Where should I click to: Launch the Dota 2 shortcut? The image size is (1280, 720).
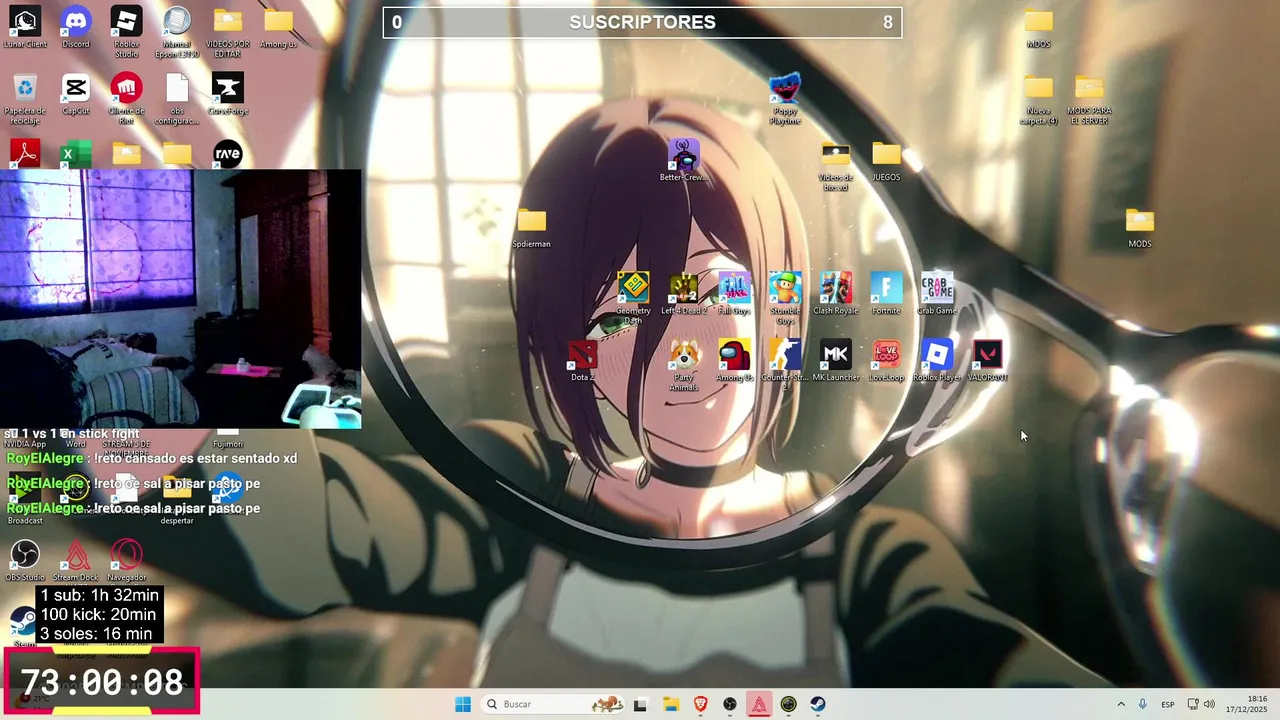tap(582, 360)
